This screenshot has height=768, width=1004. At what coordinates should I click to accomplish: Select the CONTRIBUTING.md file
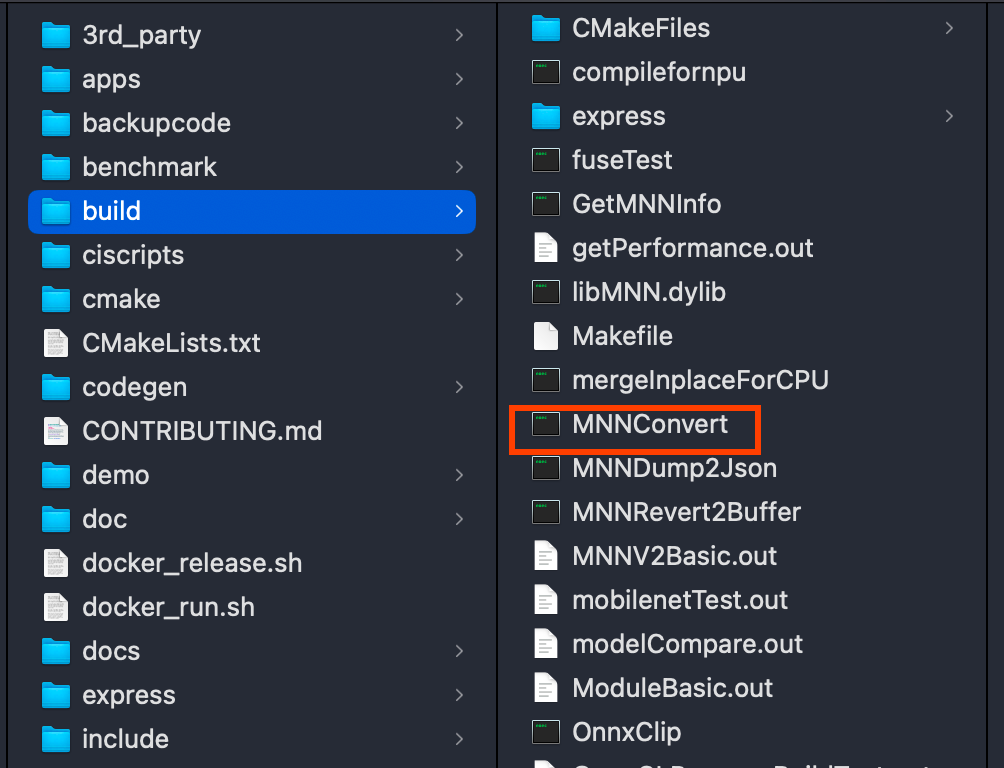click(x=202, y=431)
